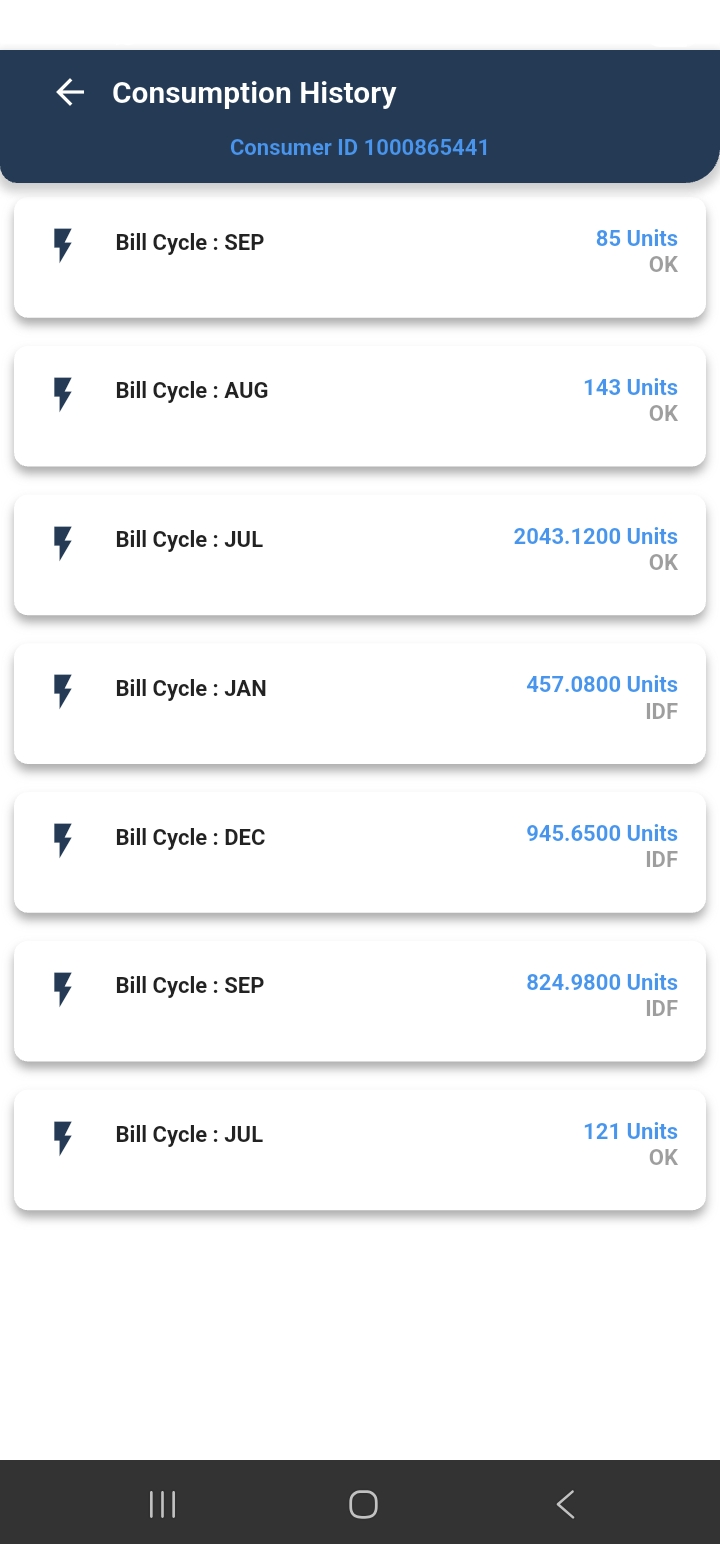Viewport: 720px width, 1544px height.
Task: Click lightning icon on the 85 Units bill
Action: point(63,244)
